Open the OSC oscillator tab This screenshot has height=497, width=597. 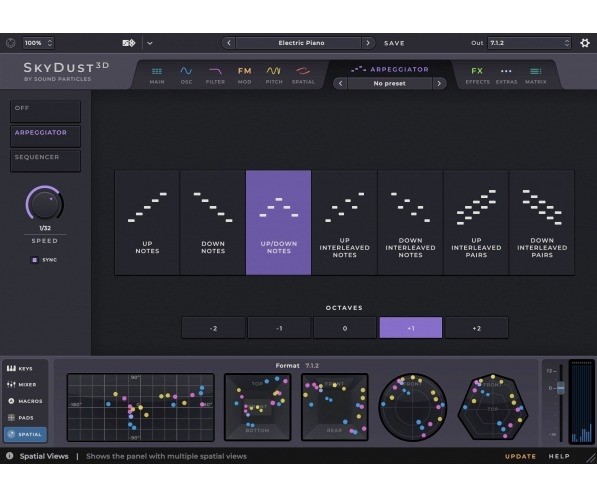tap(186, 75)
